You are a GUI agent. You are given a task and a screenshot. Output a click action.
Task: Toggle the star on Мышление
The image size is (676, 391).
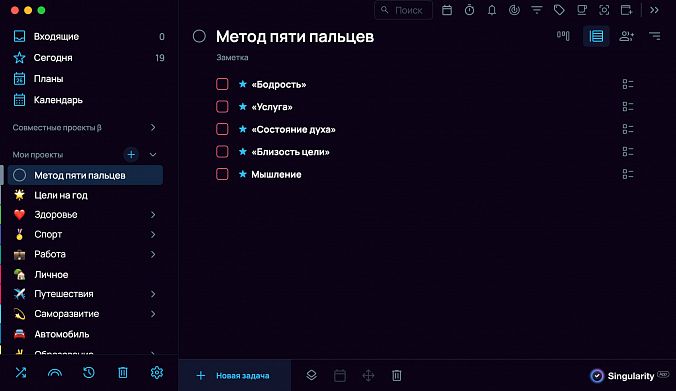[x=243, y=174]
